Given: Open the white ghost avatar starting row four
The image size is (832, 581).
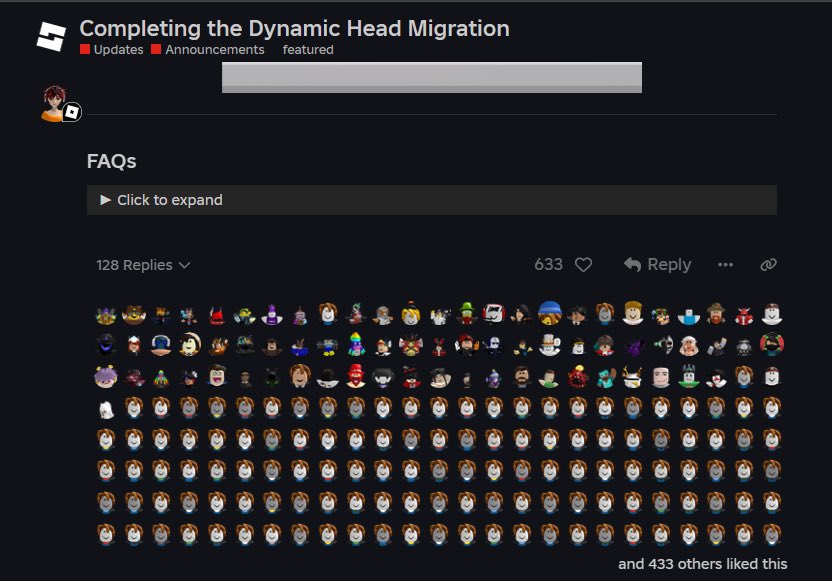Looking at the screenshot, I should [x=106, y=409].
